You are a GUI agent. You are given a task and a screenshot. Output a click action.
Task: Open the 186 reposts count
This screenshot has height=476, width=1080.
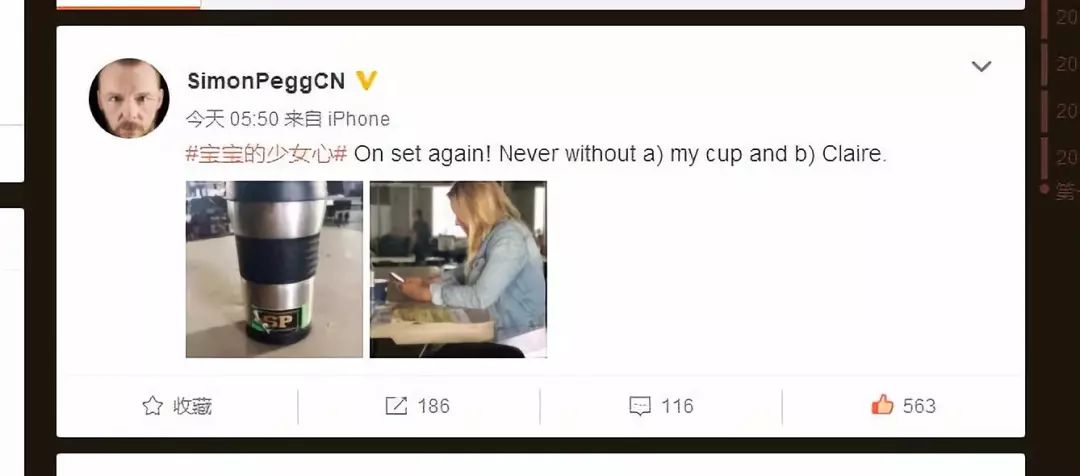click(433, 406)
